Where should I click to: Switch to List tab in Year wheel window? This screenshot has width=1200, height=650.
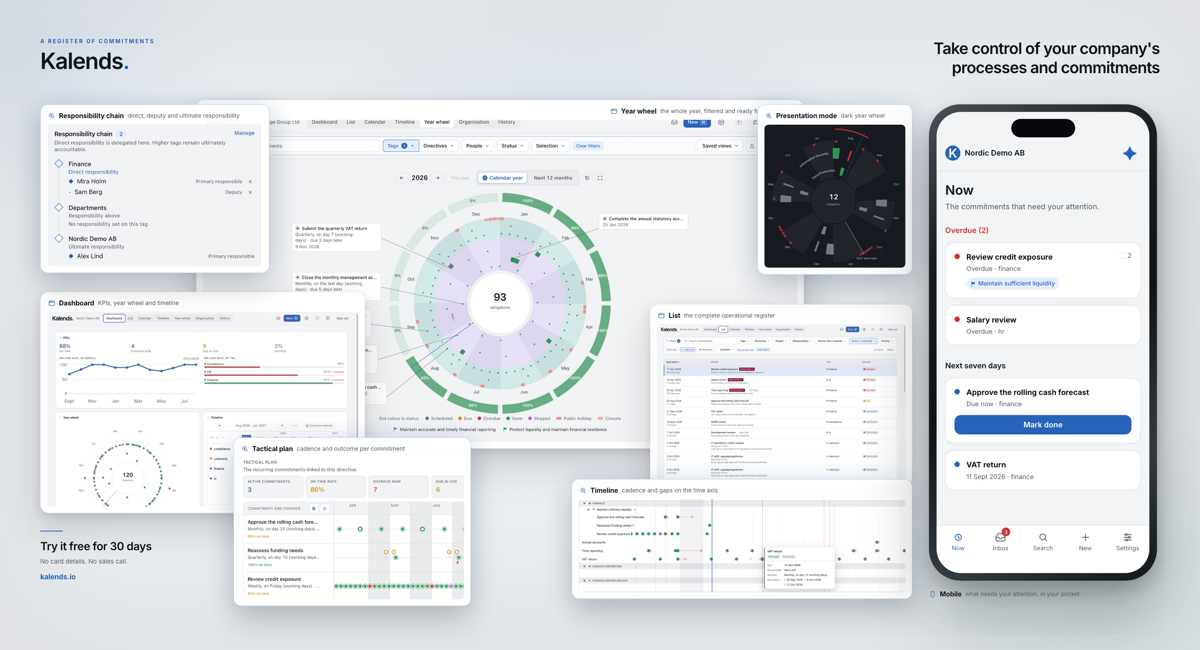[x=351, y=122]
